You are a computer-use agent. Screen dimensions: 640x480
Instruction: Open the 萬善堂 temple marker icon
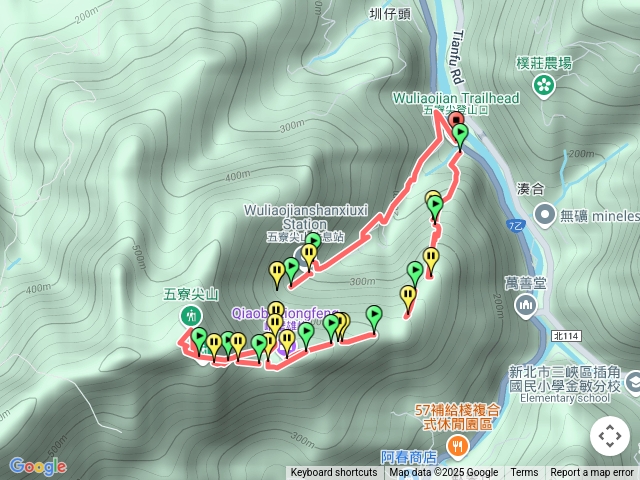click(526, 306)
